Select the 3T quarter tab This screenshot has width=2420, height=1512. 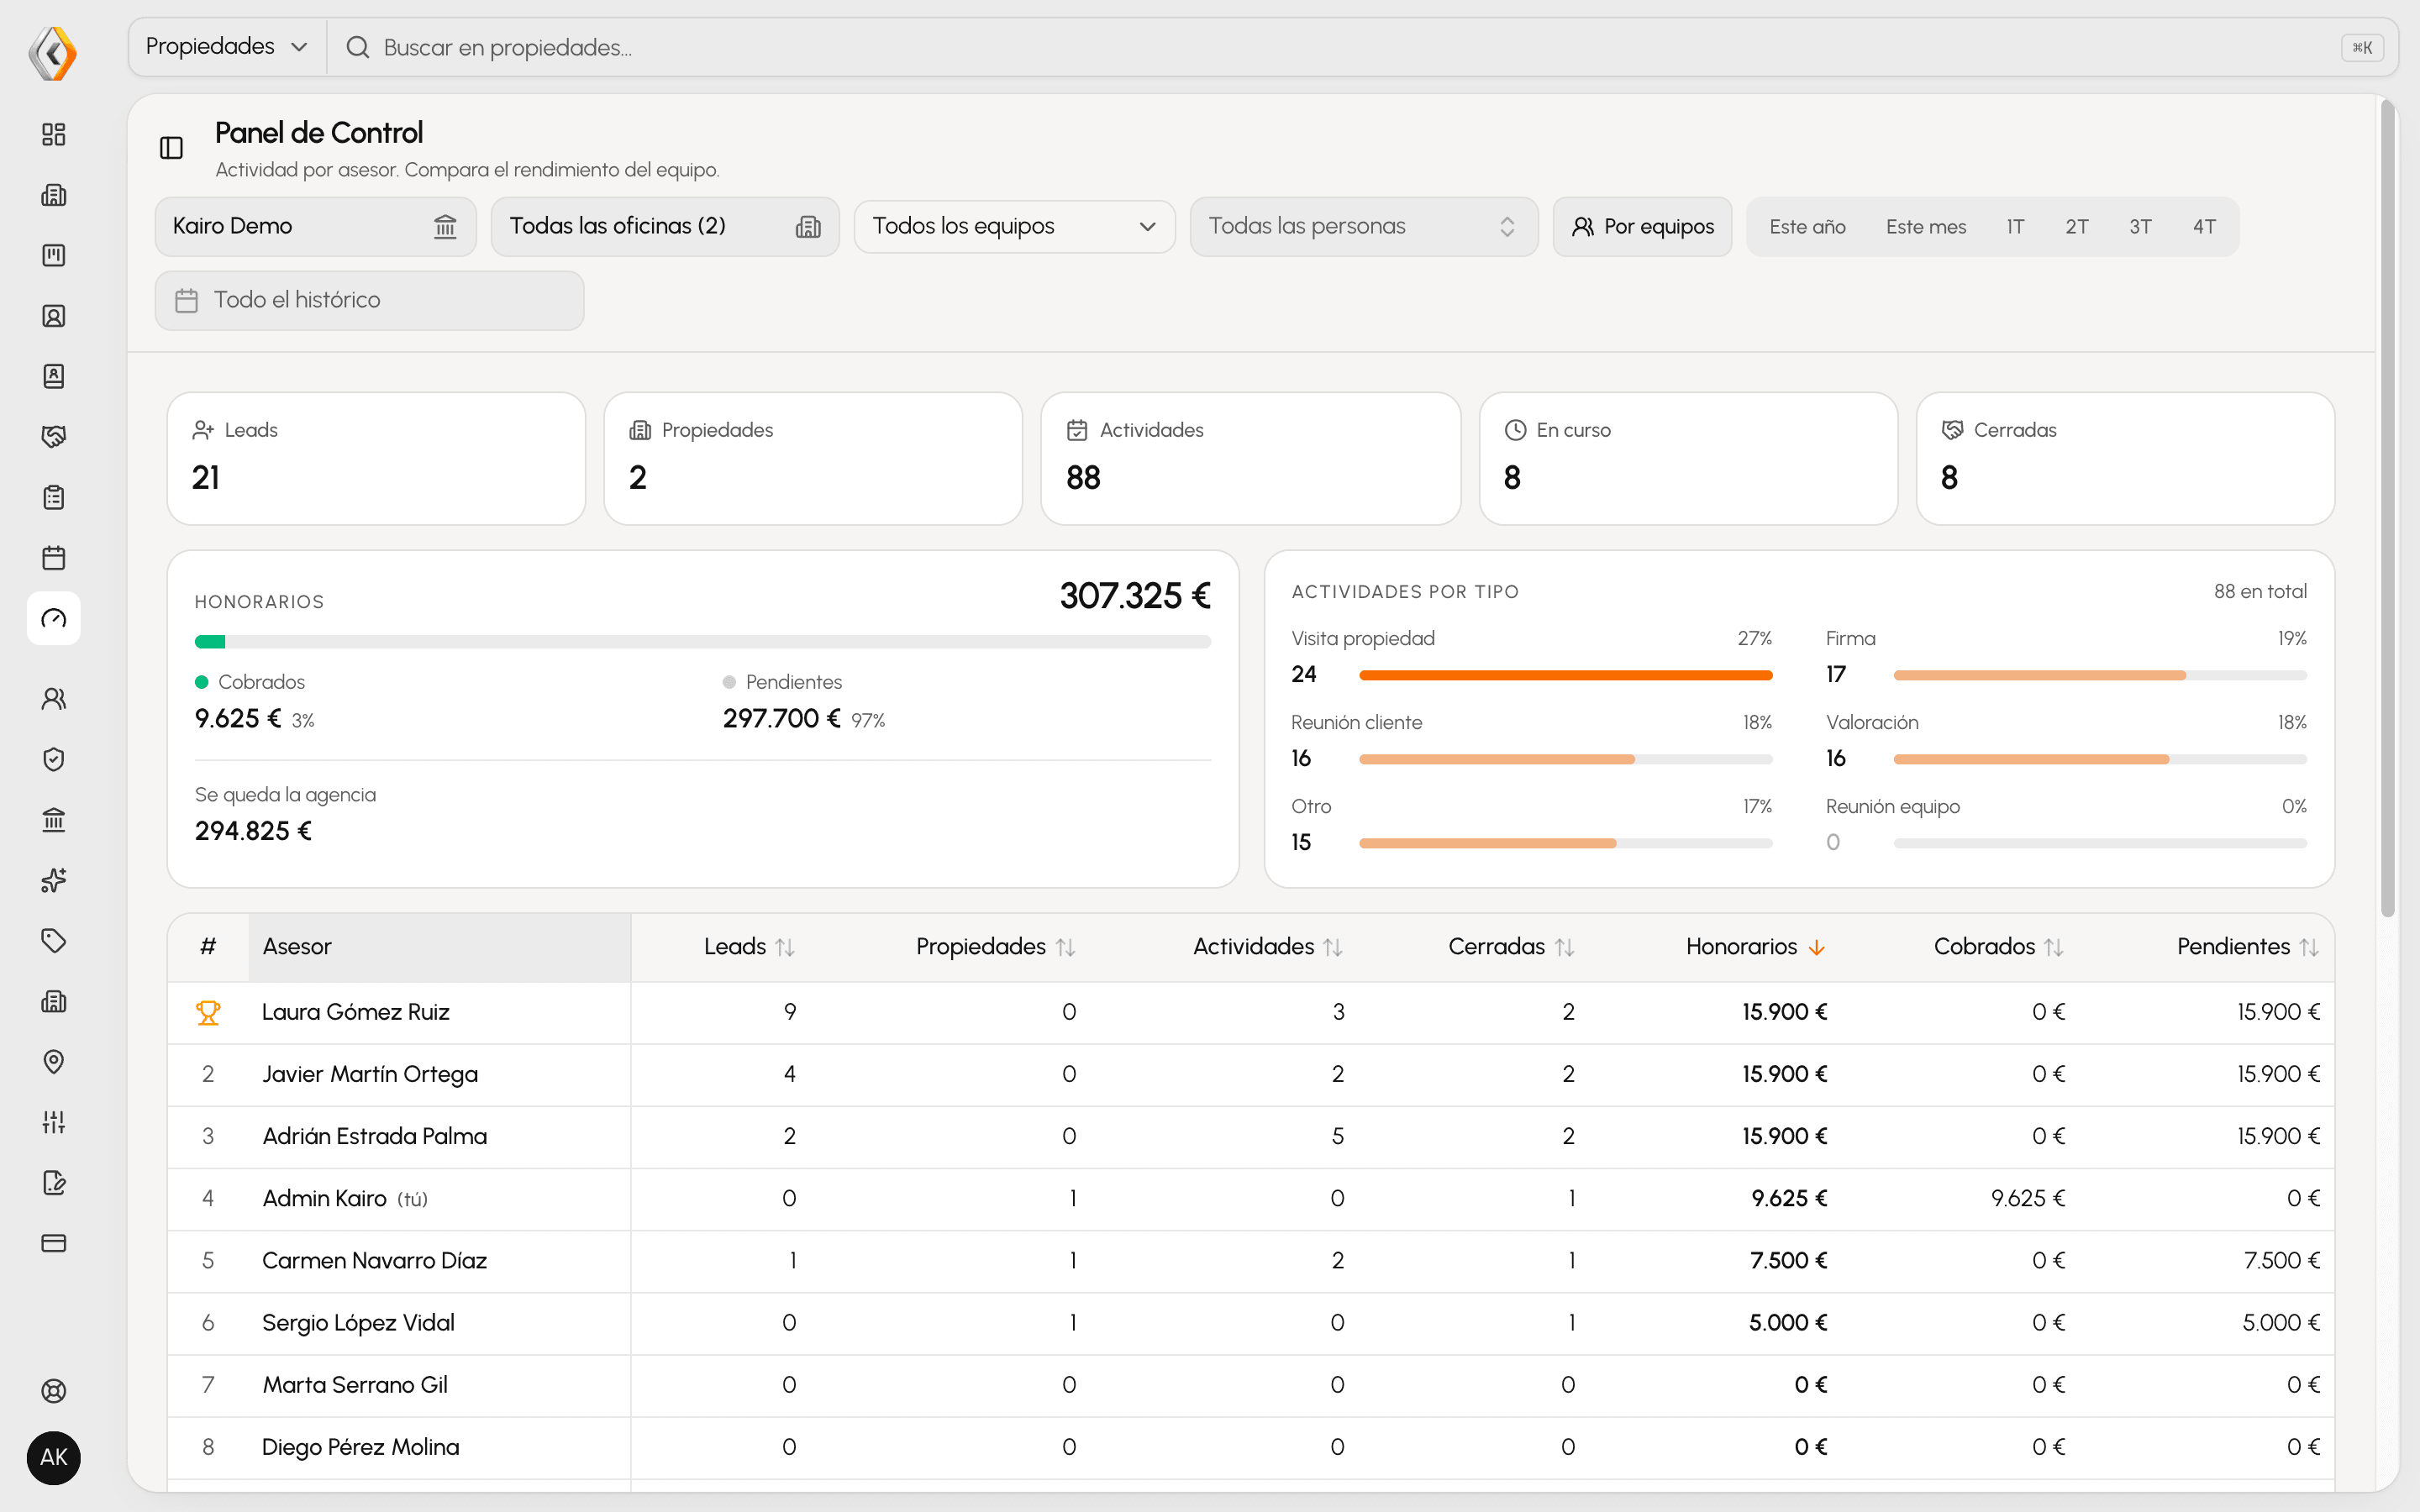(2140, 227)
